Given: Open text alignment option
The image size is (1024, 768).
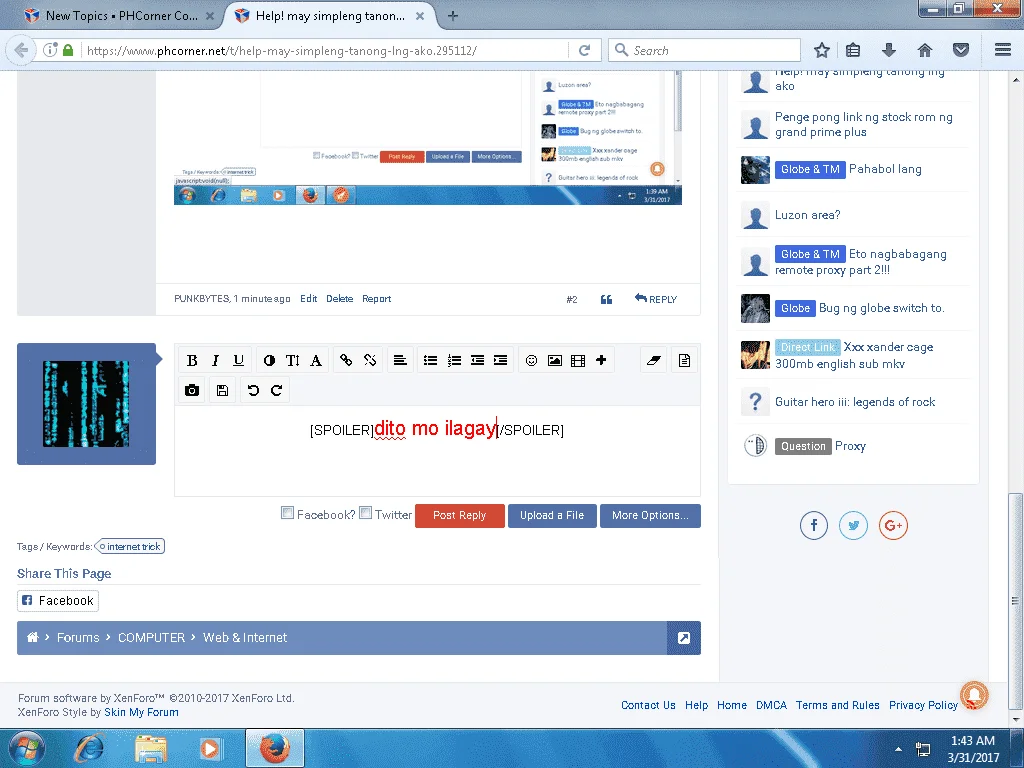Looking at the screenshot, I should (x=400, y=360).
